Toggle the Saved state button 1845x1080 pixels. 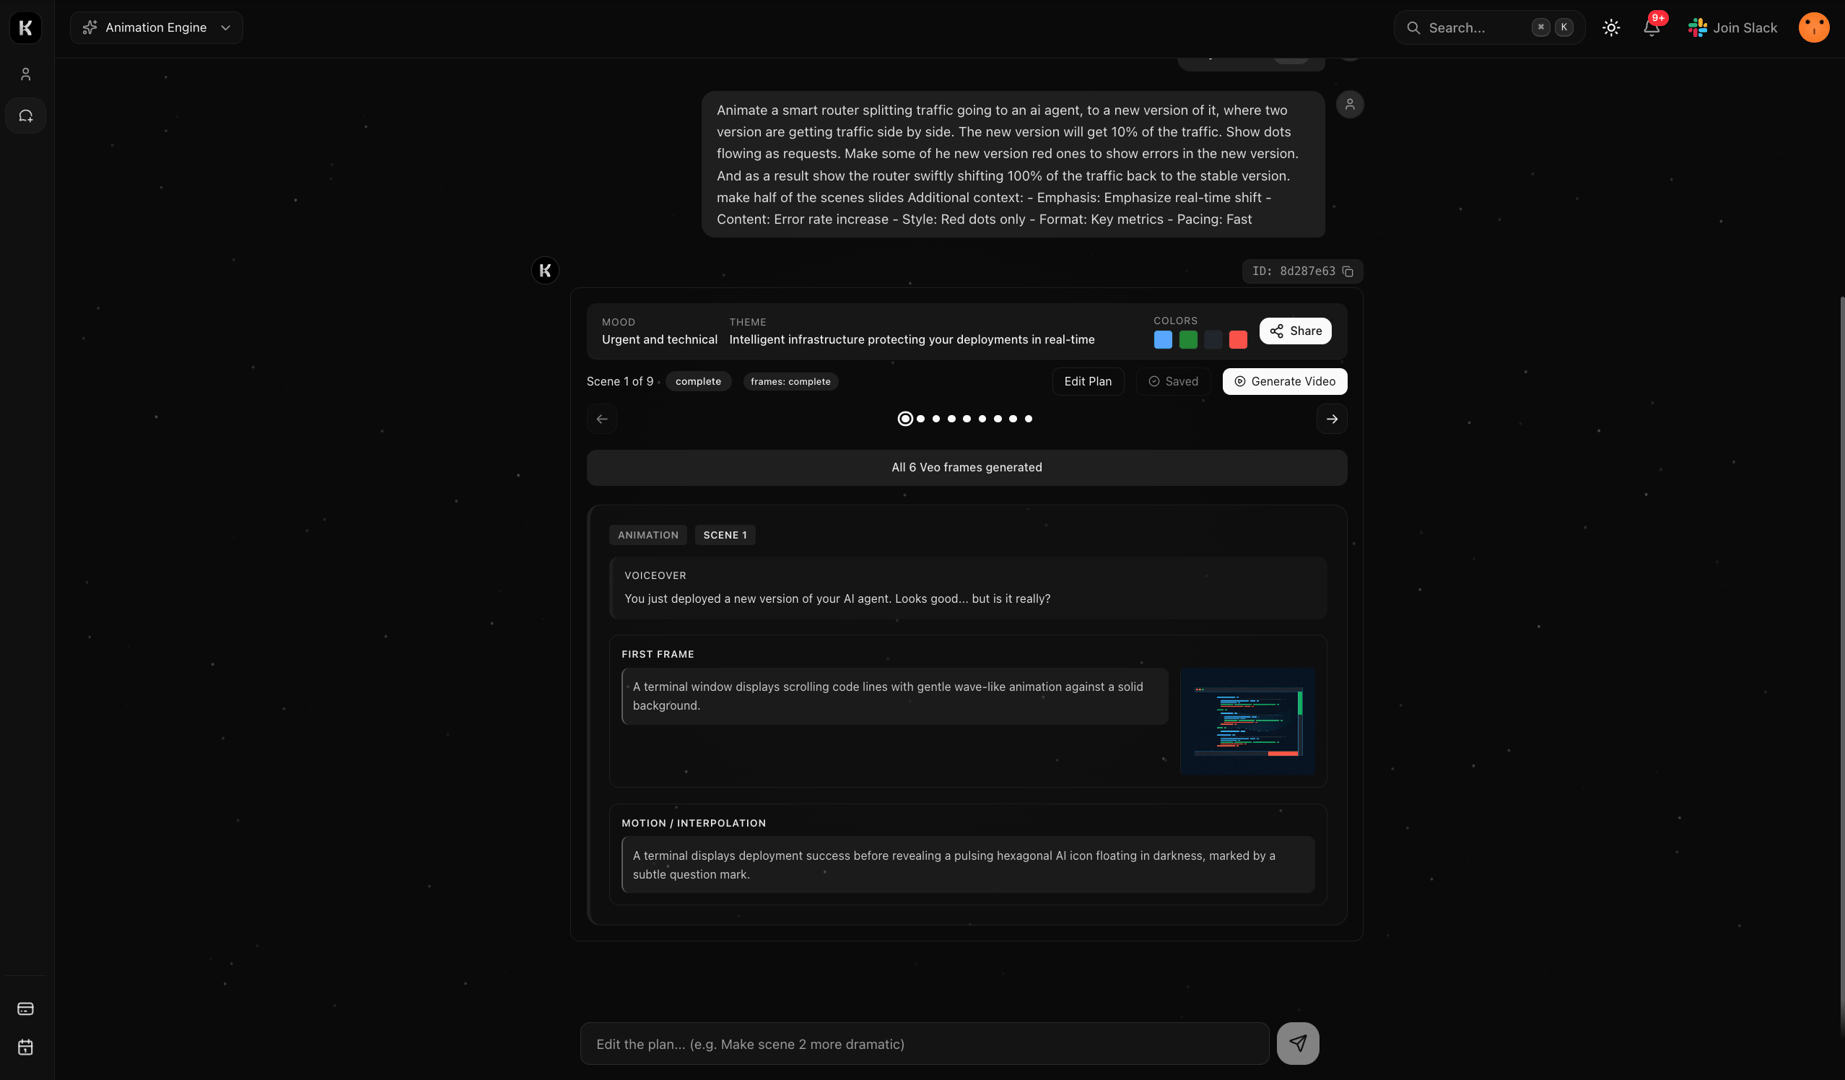tap(1172, 381)
